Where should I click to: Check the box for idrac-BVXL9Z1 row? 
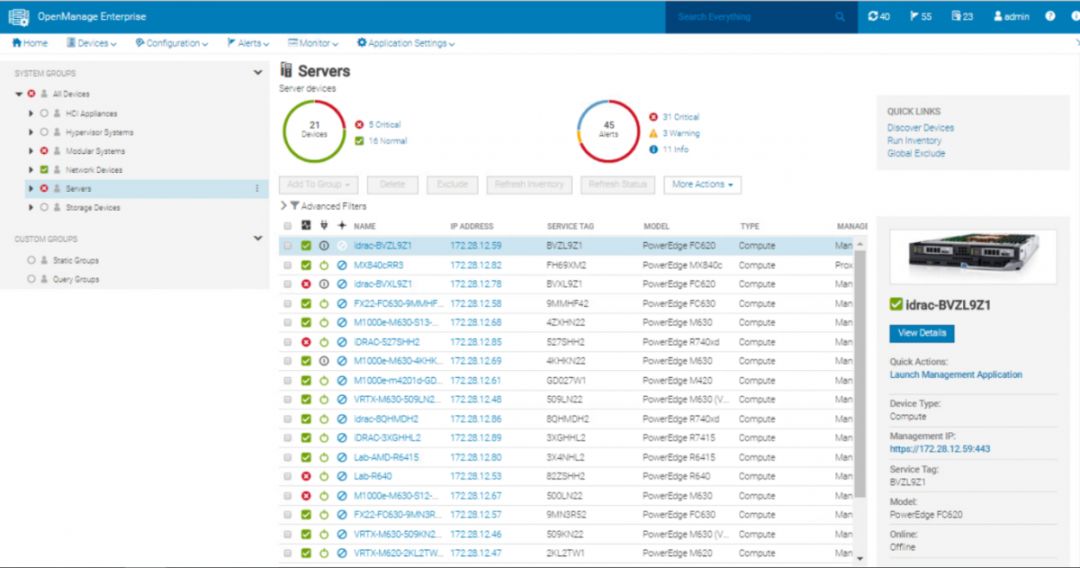[x=287, y=284]
